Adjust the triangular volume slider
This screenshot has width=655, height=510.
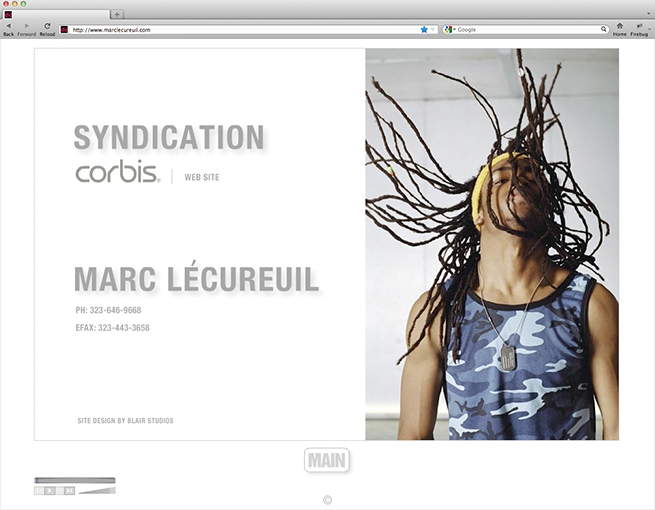coord(97,490)
